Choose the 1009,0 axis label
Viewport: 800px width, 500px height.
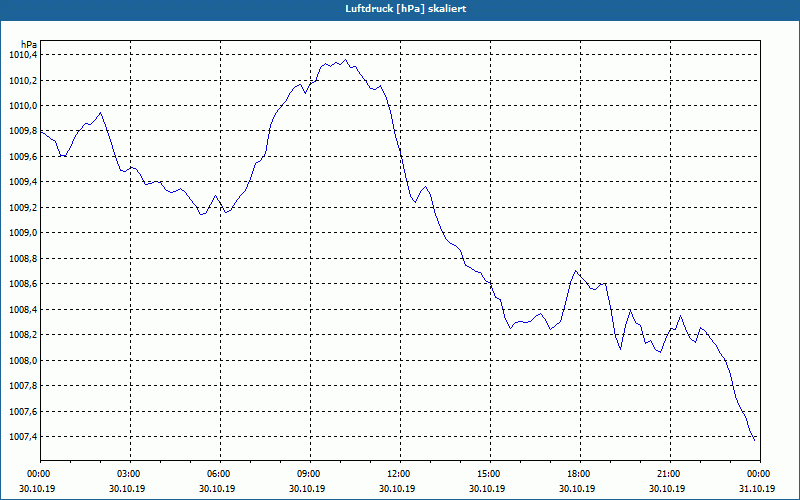23,233
